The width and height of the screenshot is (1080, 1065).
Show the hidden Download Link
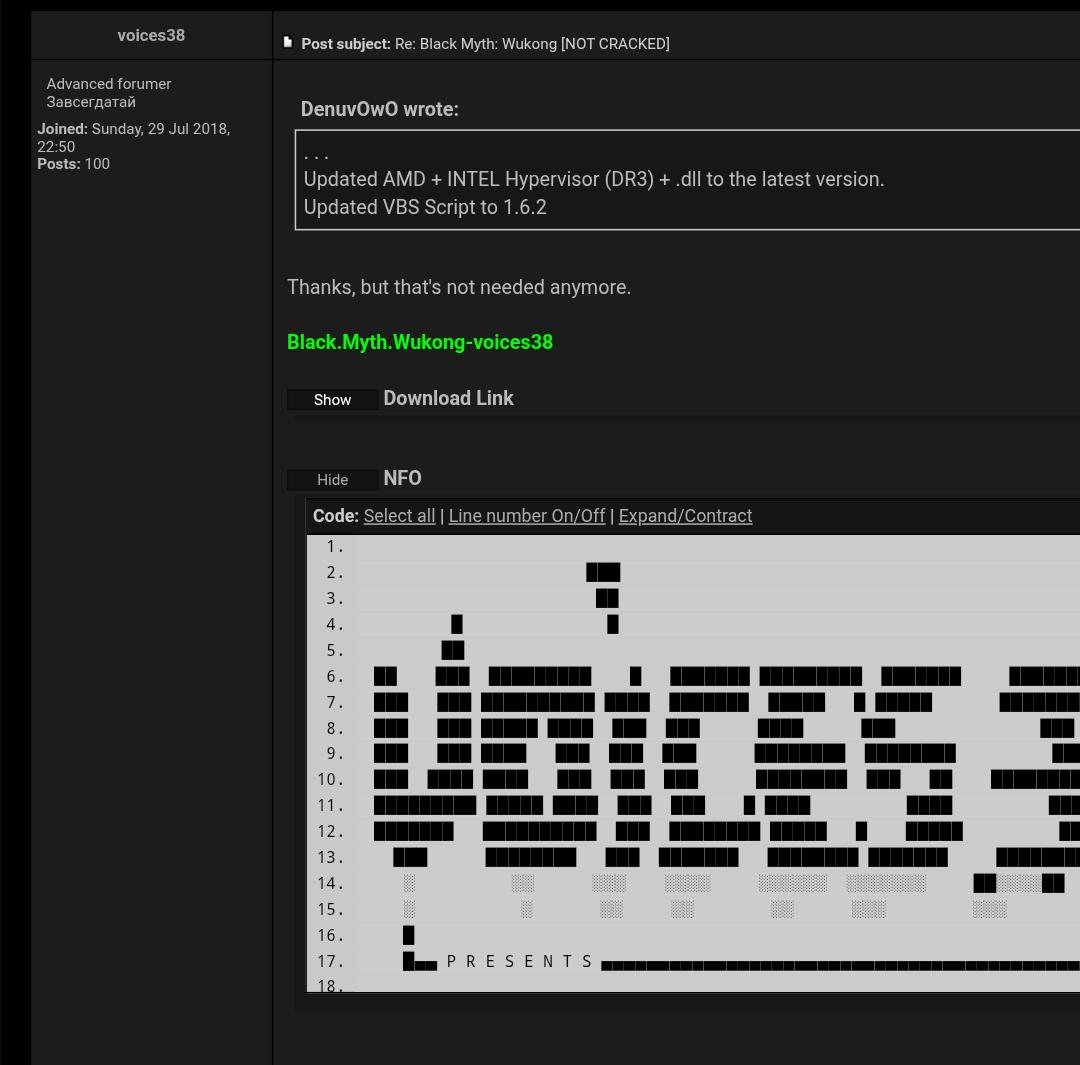click(x=332, y=400)
